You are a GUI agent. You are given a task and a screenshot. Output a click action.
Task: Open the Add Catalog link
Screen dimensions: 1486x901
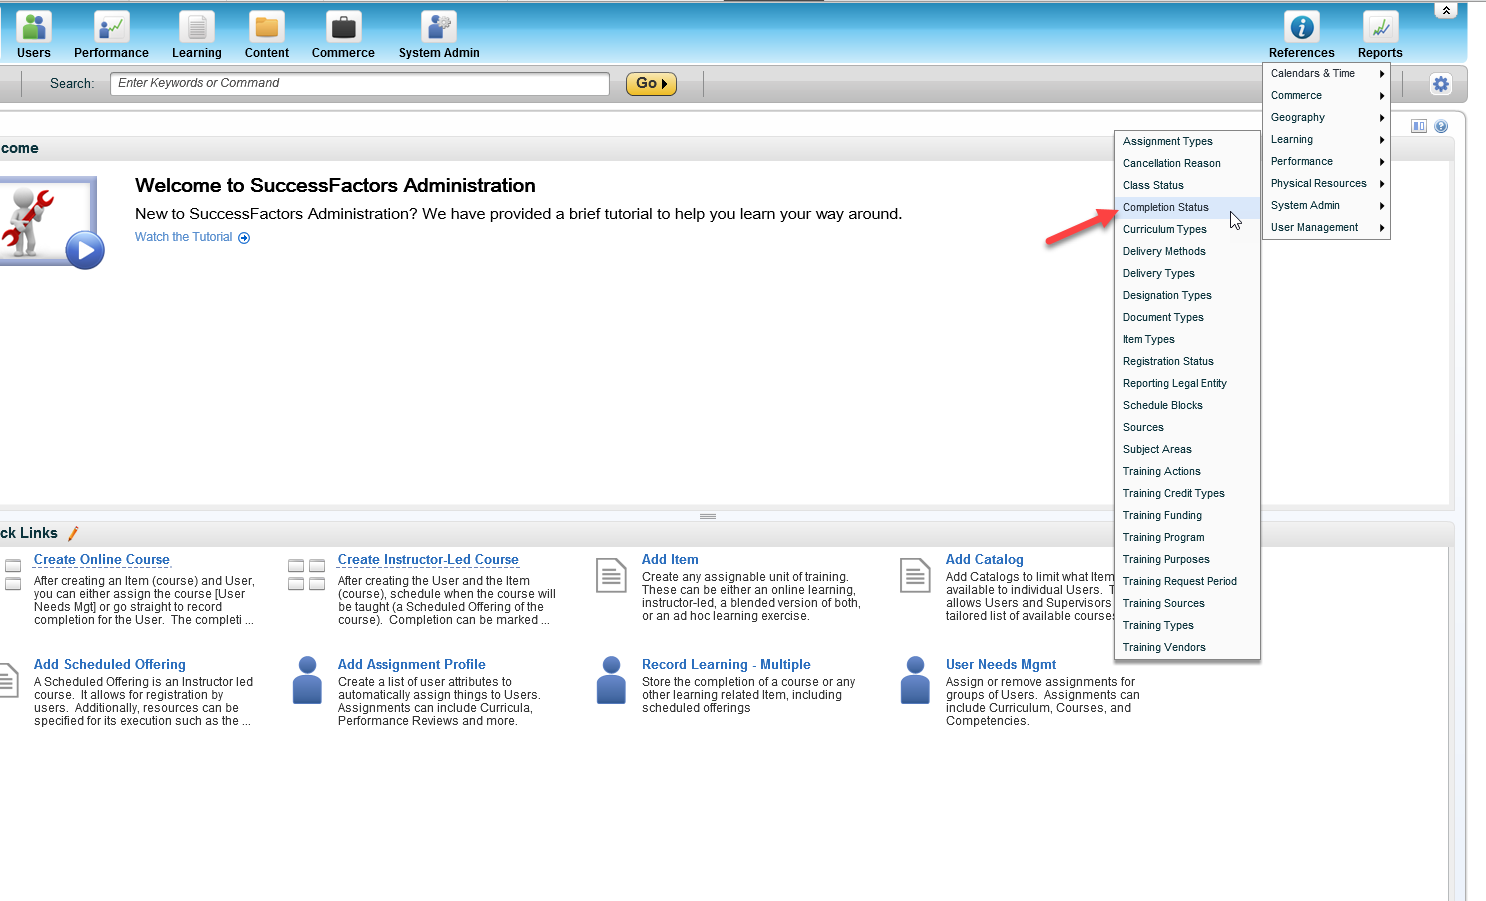(985, 560)
